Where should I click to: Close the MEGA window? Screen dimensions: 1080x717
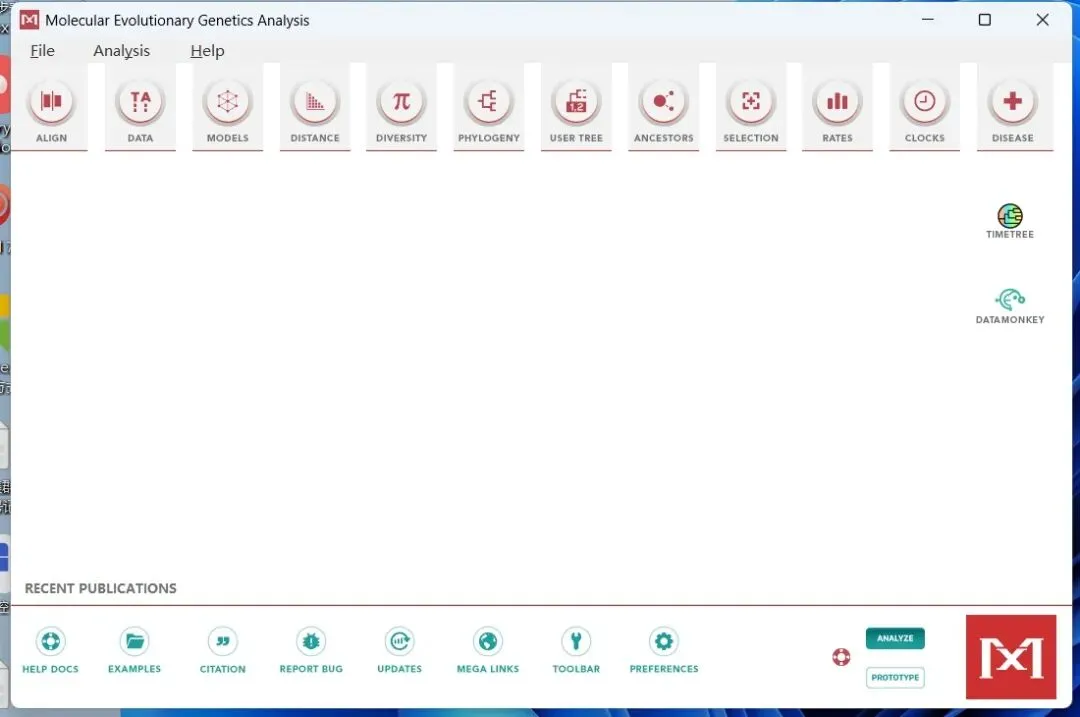(x=1043, y=20)
